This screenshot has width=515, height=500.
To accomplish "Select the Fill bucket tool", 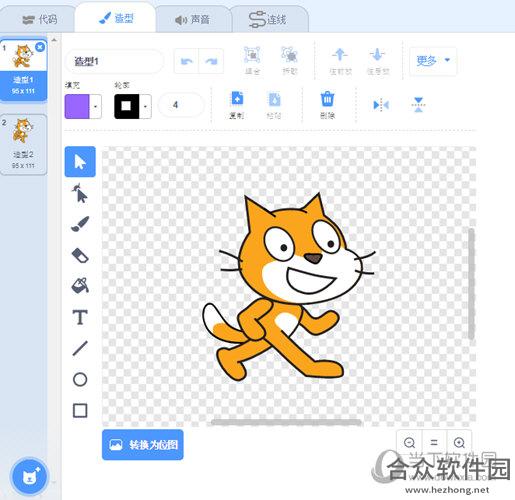I will point(80,285).
